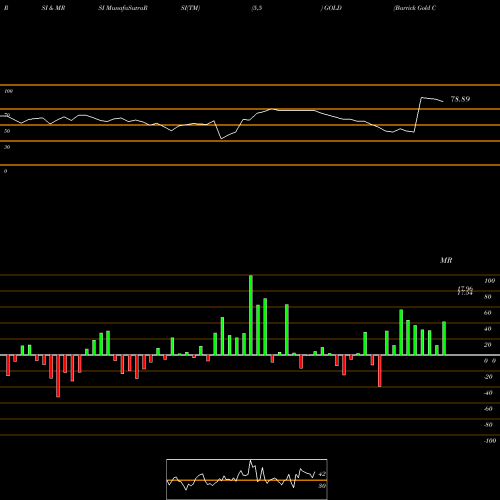Click the 0 label on the left RSI axis
This screenshot has width=500, height=500.
pyautogui.click(x=5, y=171)
